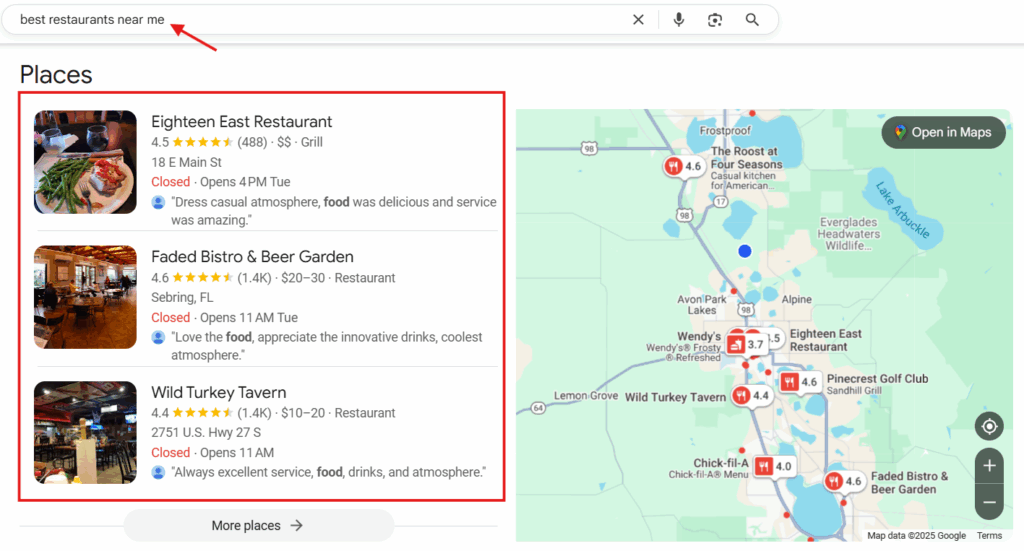
Task: Click reviewer avatar beside 'Always excellent service' review
Action: click(x=158, y=472)
